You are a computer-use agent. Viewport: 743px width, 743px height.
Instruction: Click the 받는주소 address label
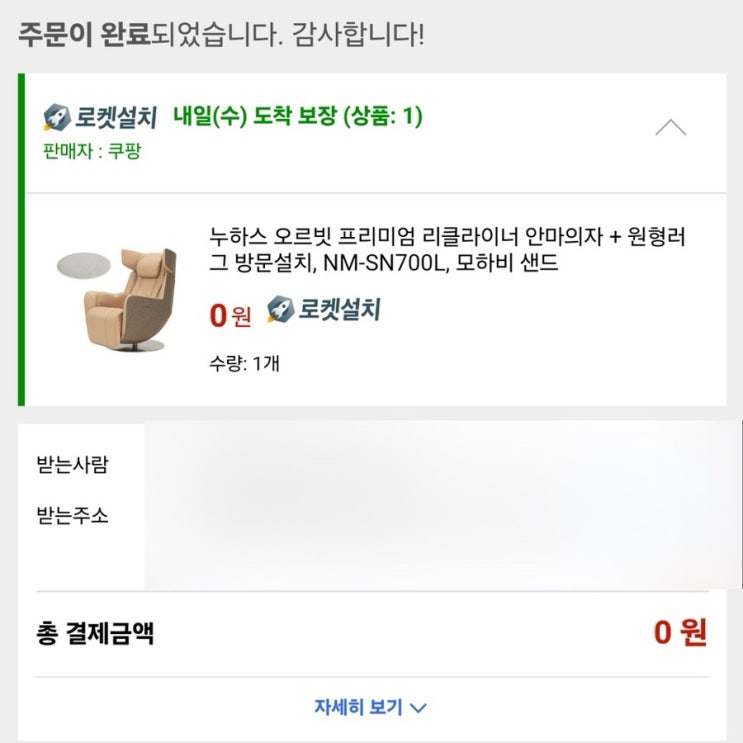pyautogui.click(x=72, y=516)
